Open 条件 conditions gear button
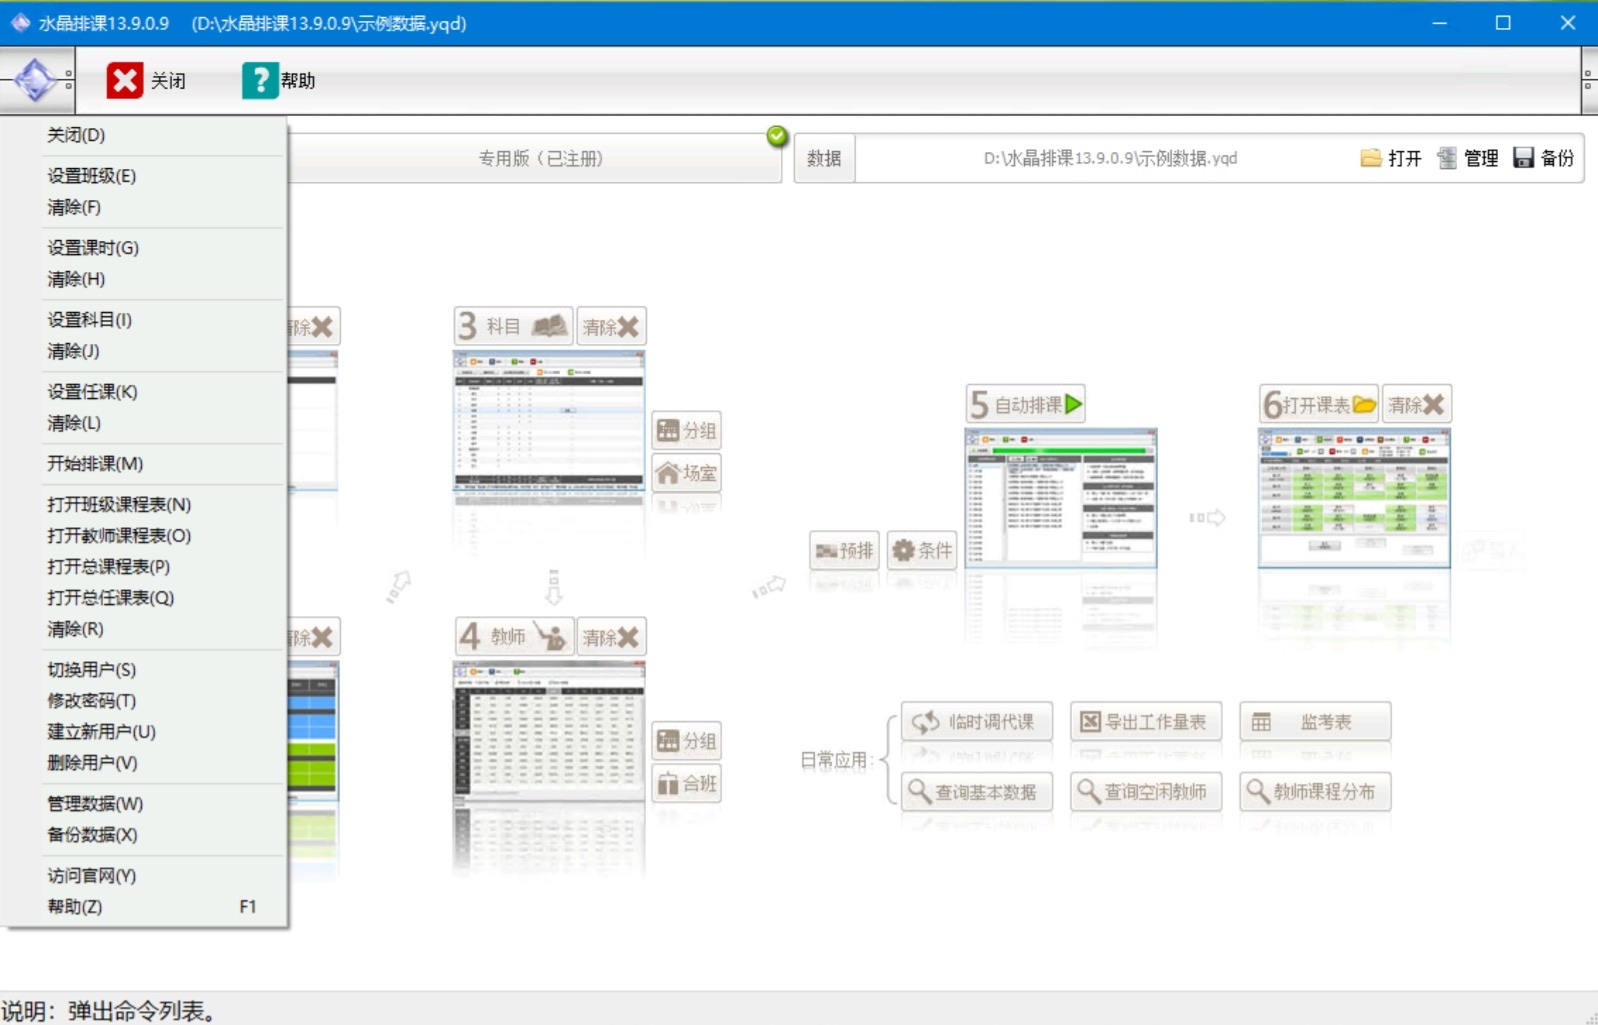 click(922, 550)
